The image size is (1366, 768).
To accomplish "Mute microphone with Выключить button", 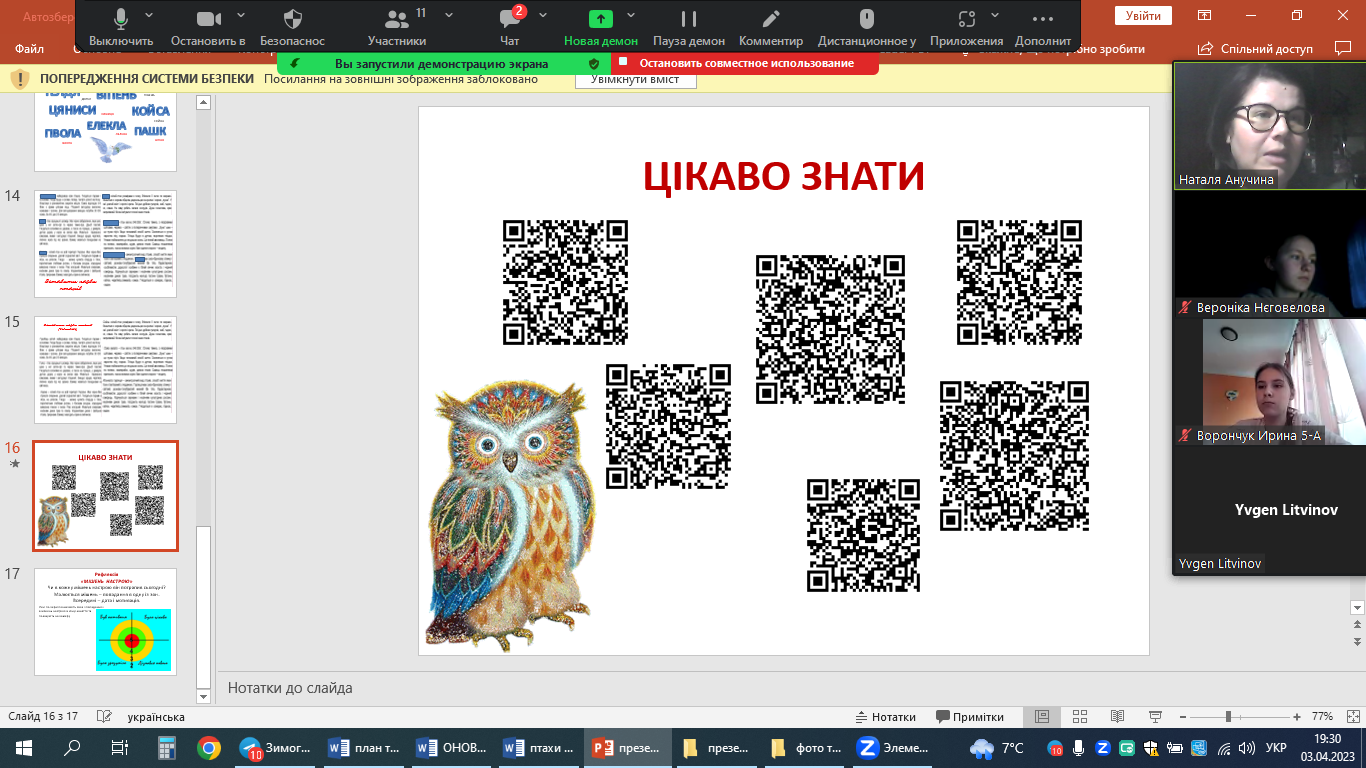I will 121,27.
